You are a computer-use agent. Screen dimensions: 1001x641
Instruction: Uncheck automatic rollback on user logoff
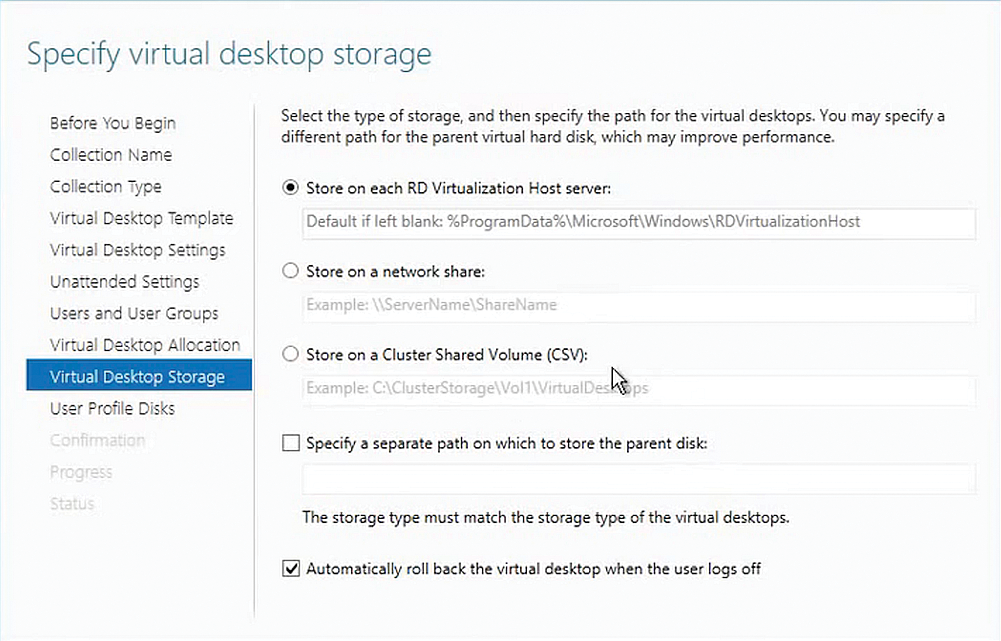(x=290, y=568)
